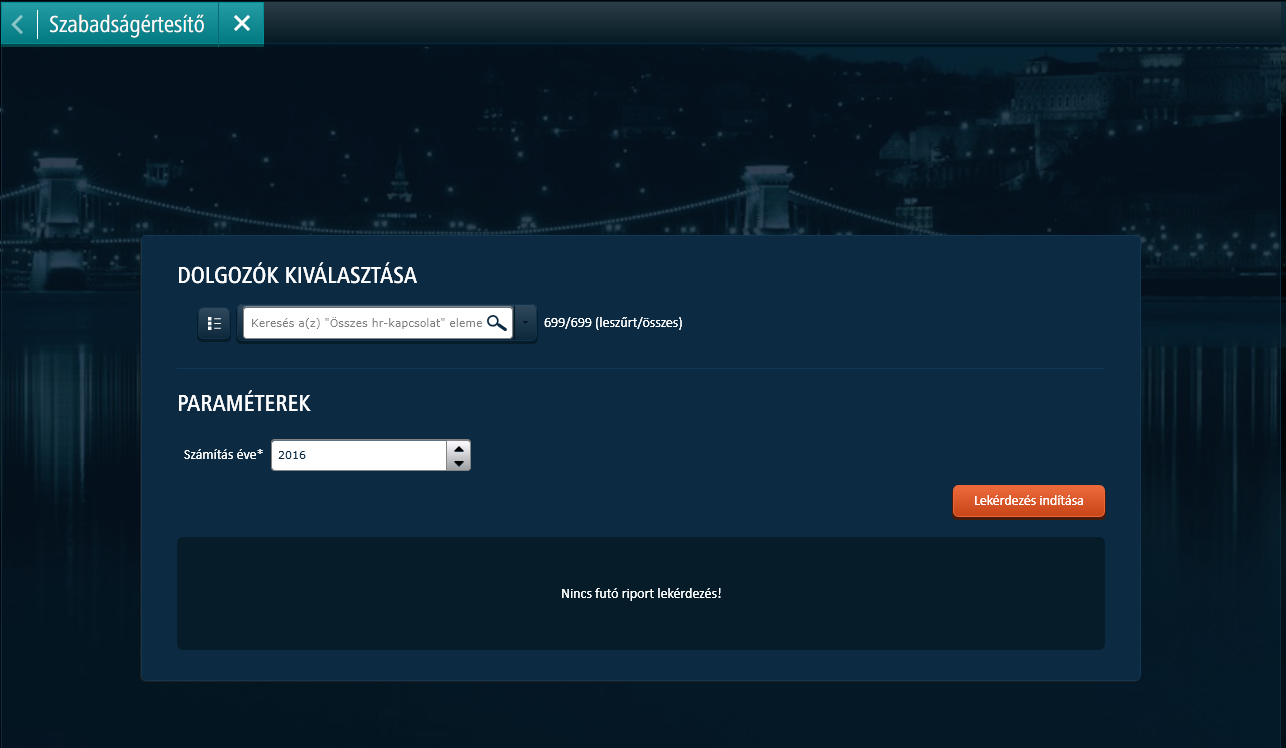Select the 2016 value in year box
The image size is (1286, 748).
(292, 455)
